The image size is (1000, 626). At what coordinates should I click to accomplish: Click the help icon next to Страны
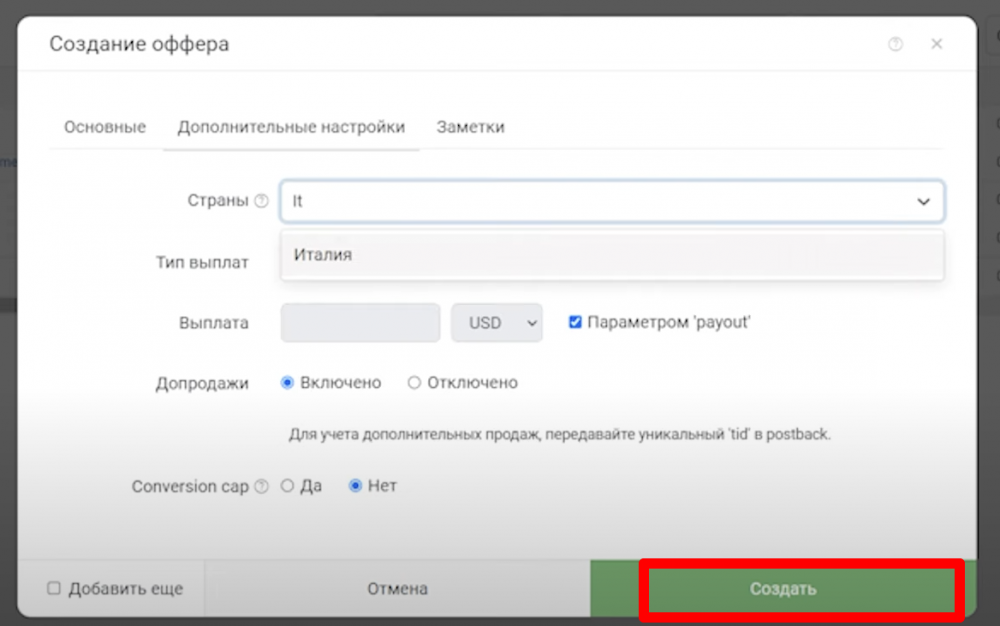coord(261,201)
